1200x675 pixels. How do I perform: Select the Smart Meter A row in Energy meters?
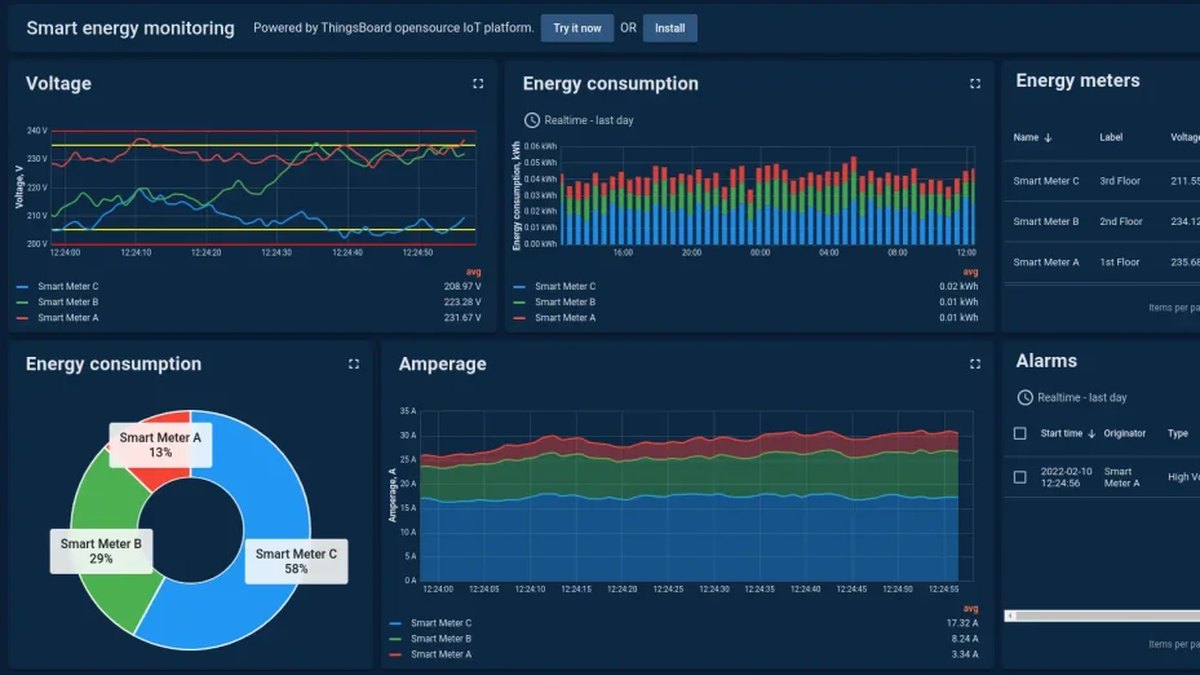(x=1102, y=262)
